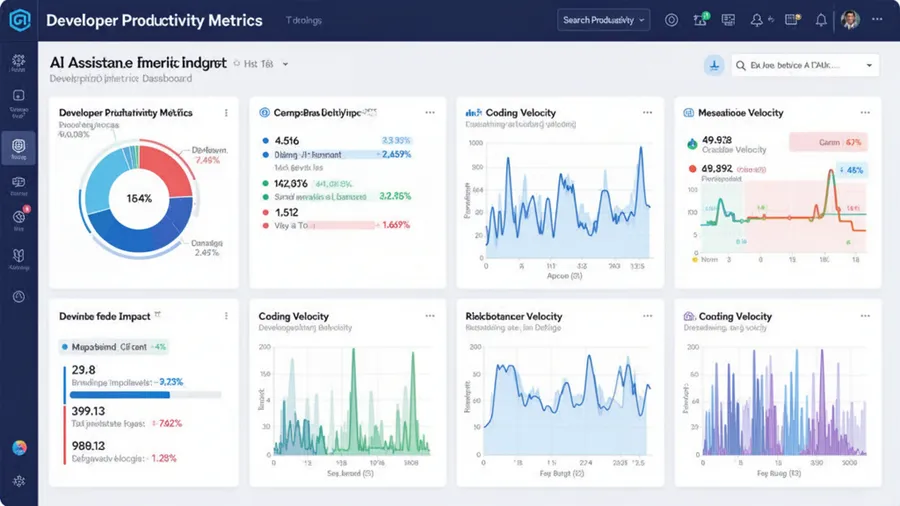
Task: Click the 399.13 impact value
Action: [88, 411]
